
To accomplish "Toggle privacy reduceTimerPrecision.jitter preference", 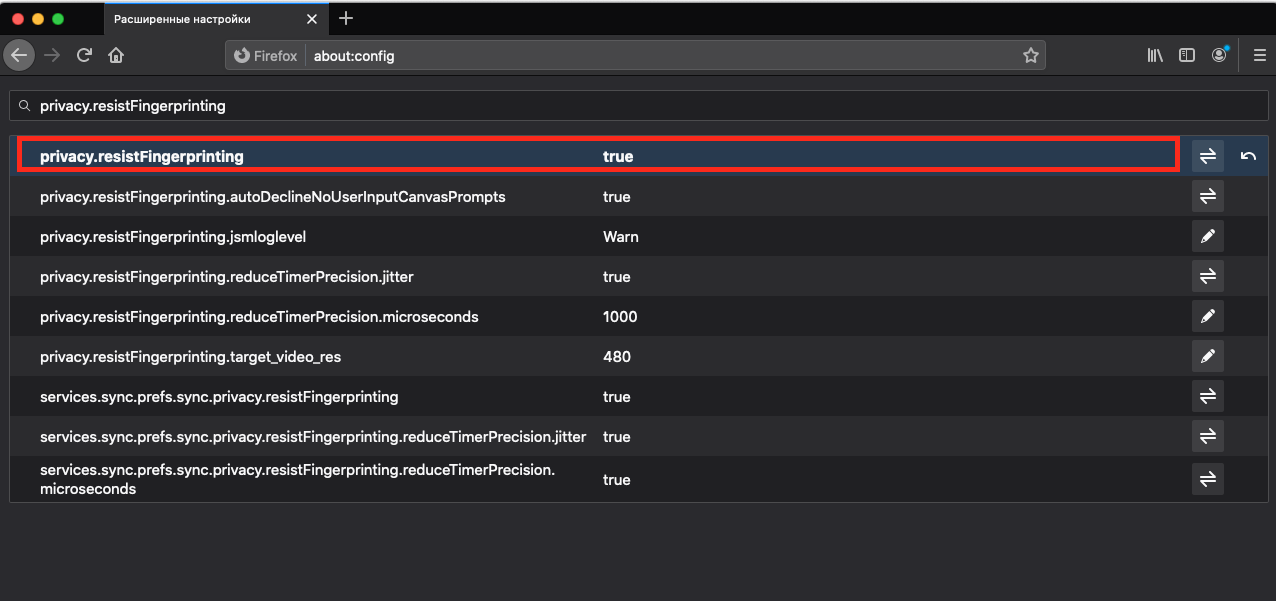I will [1208, 276].
